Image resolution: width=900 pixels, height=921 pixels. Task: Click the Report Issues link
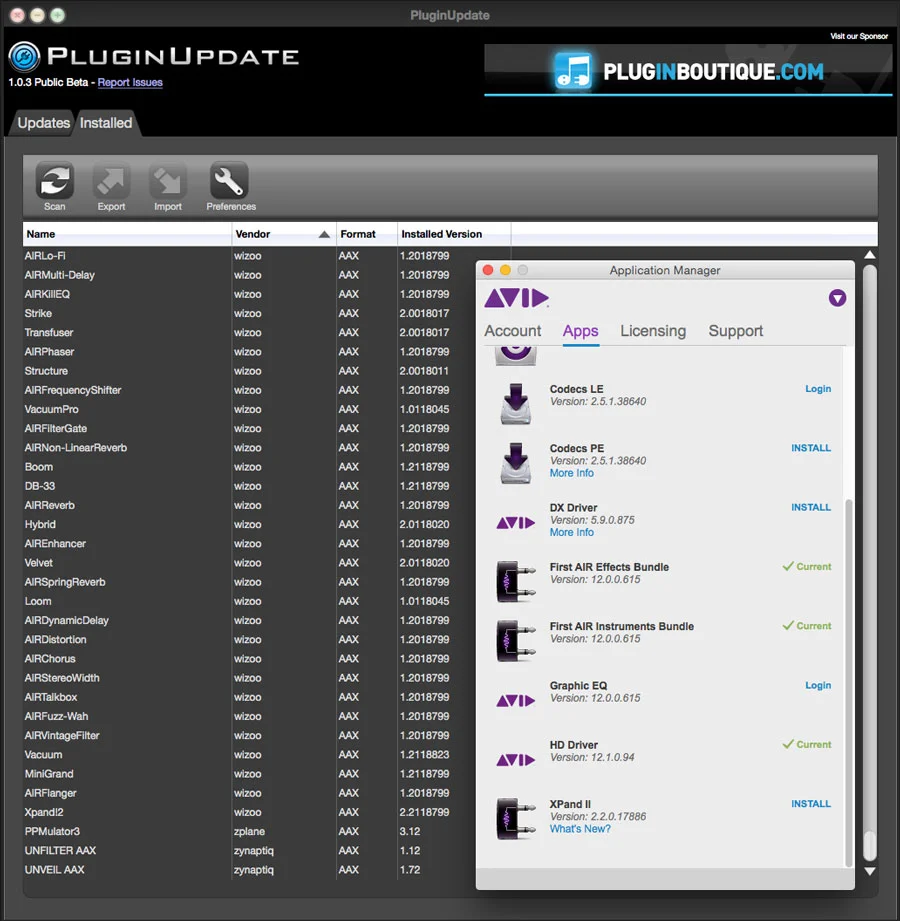coord(130,82)
